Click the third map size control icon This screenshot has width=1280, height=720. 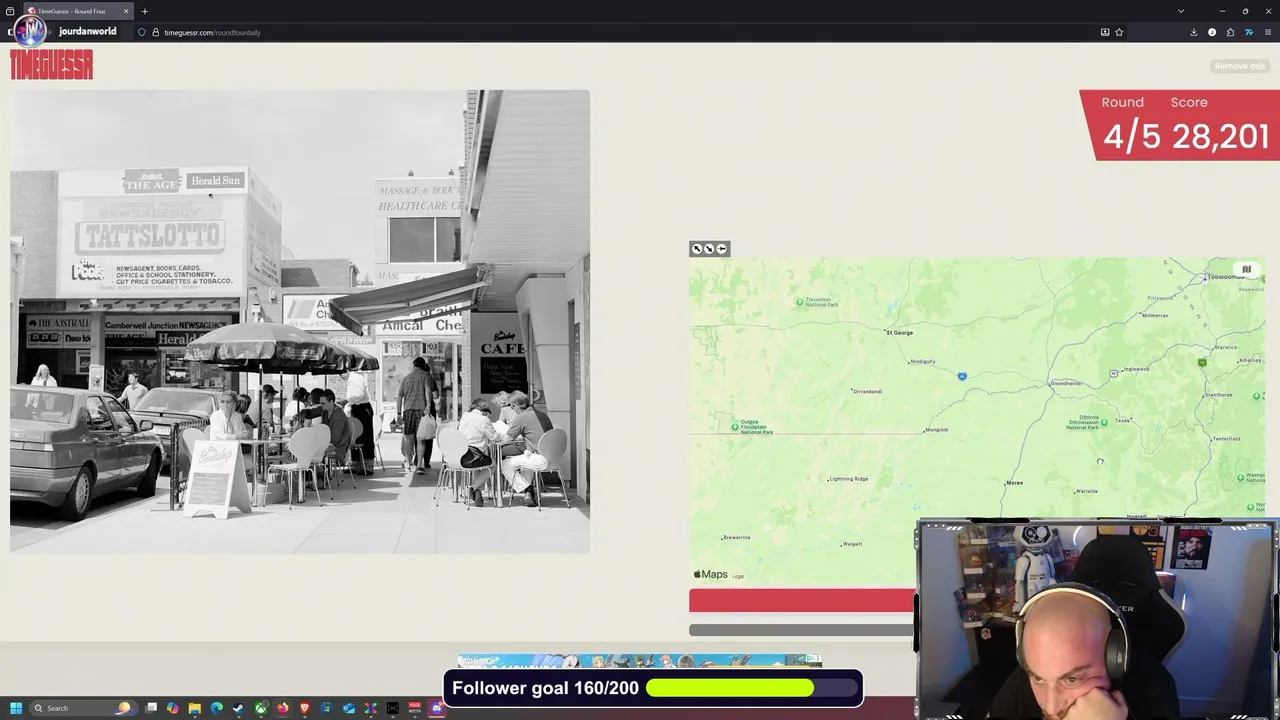tap(721, 249)
